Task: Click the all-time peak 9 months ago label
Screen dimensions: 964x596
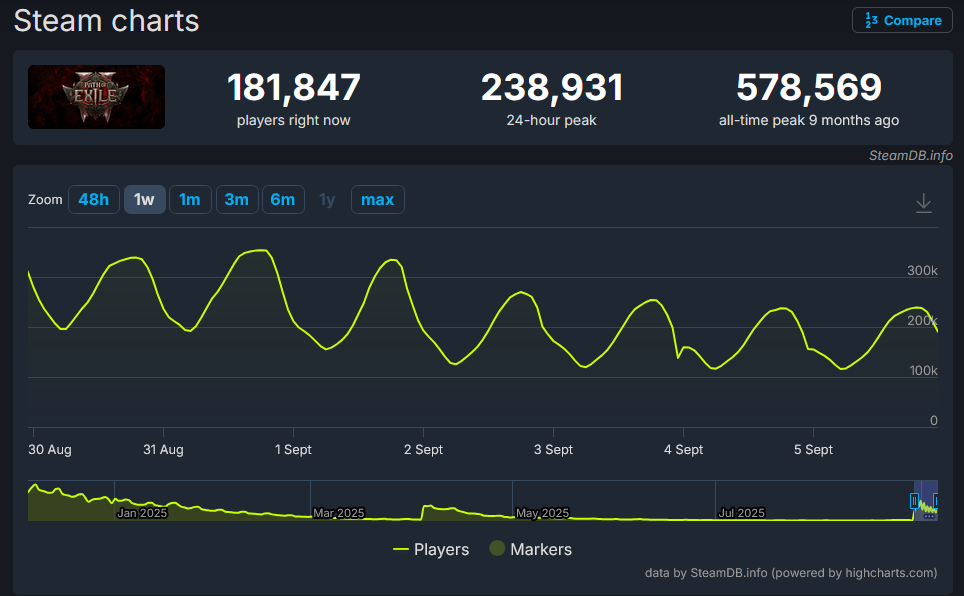Action: [808, 121]
